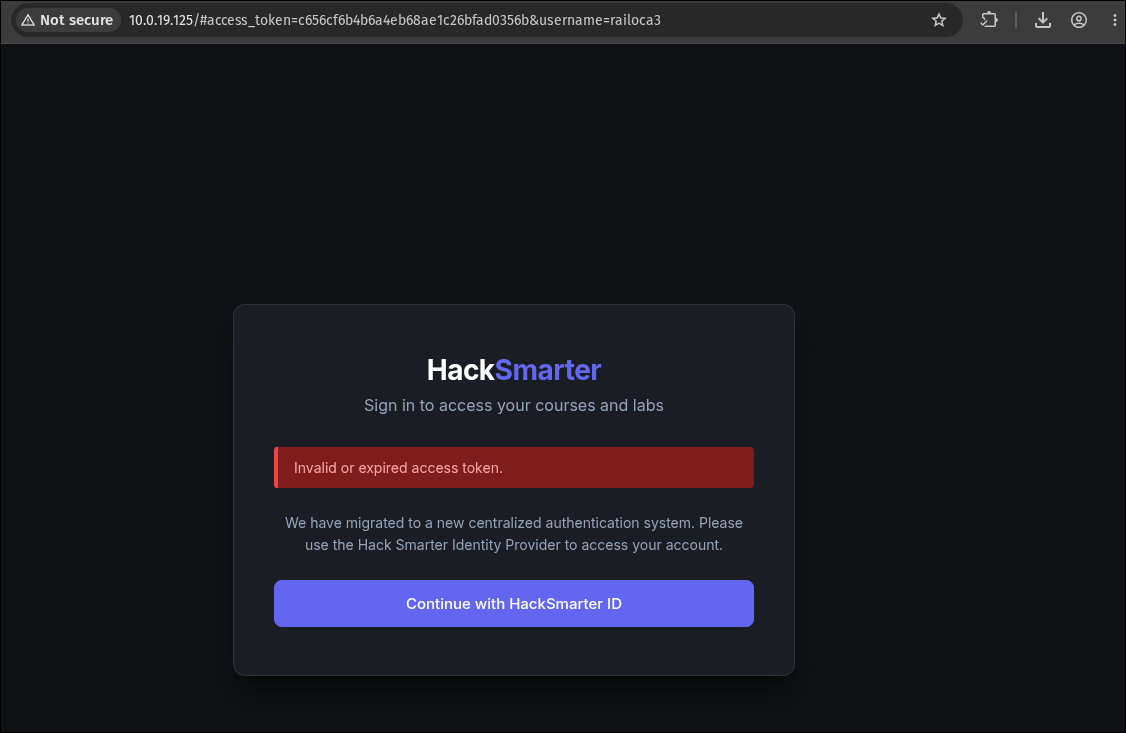Image resolution: width=1126 pixels, height=733 pixels.
Task: Open the browser profile avatar icon
Action: [x=1079, y=20]
